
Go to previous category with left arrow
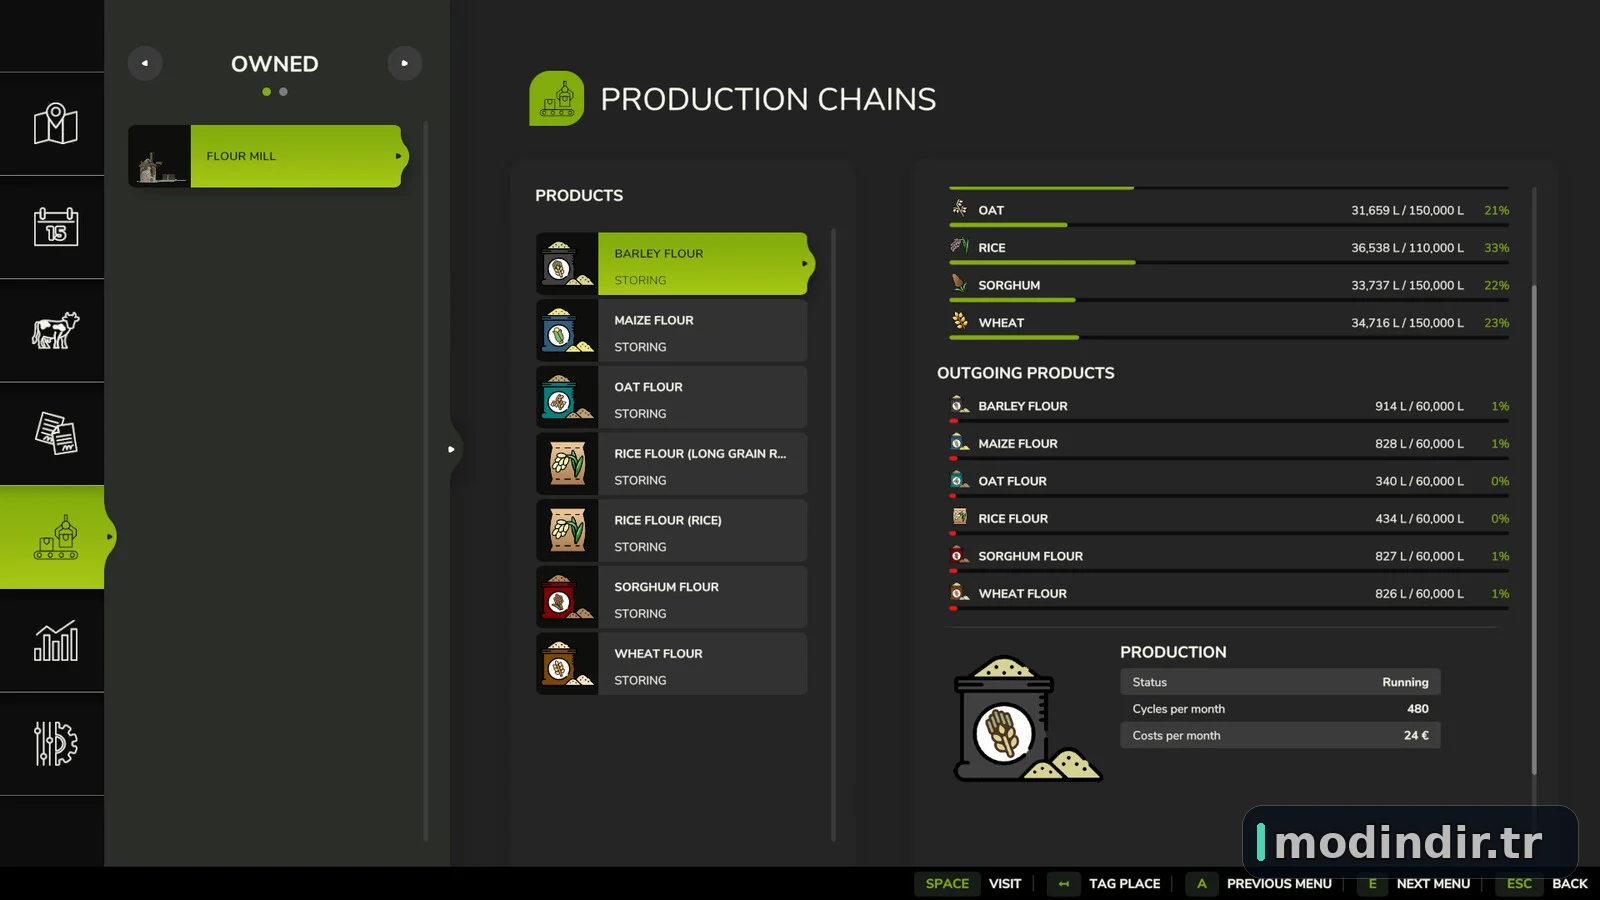tap(145, 63)
